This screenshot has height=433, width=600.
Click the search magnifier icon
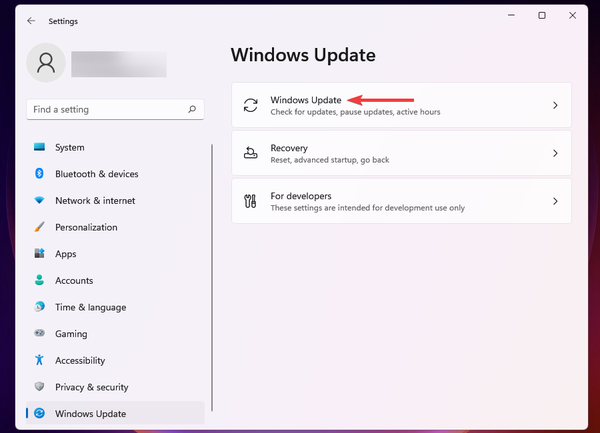click(192, 108)
